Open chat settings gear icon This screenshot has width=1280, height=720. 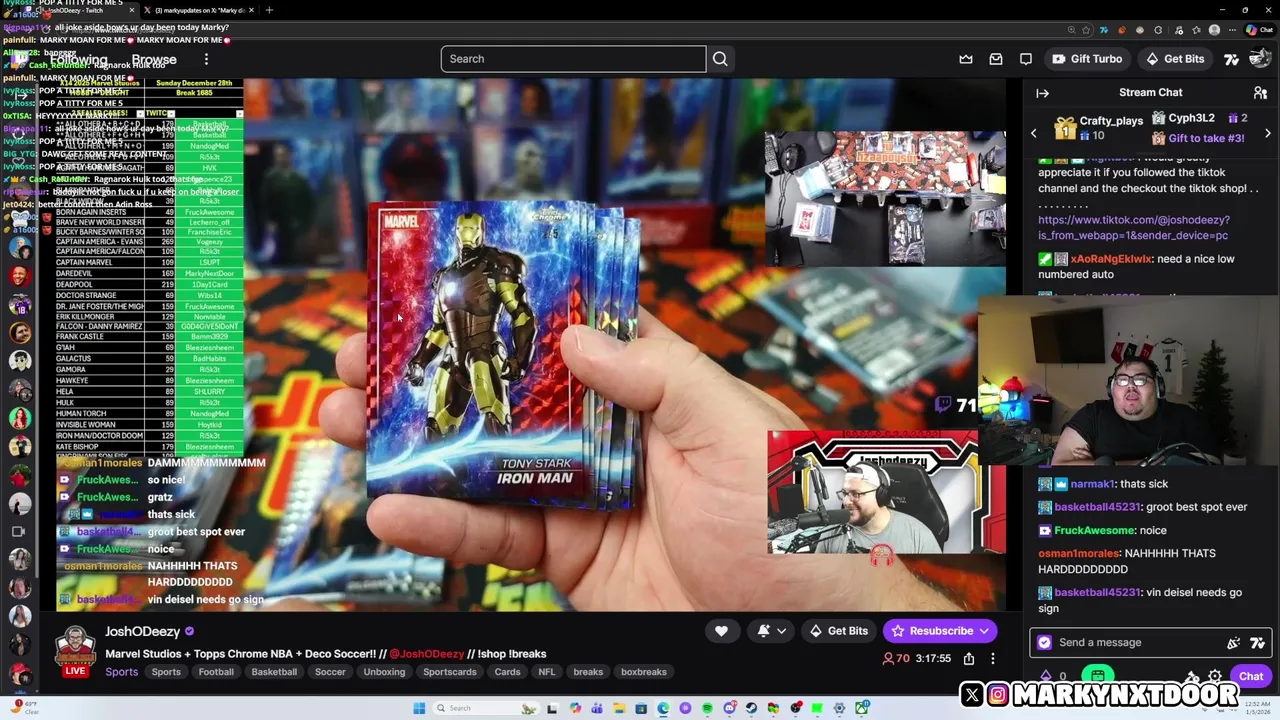(x=1215, y=677)
